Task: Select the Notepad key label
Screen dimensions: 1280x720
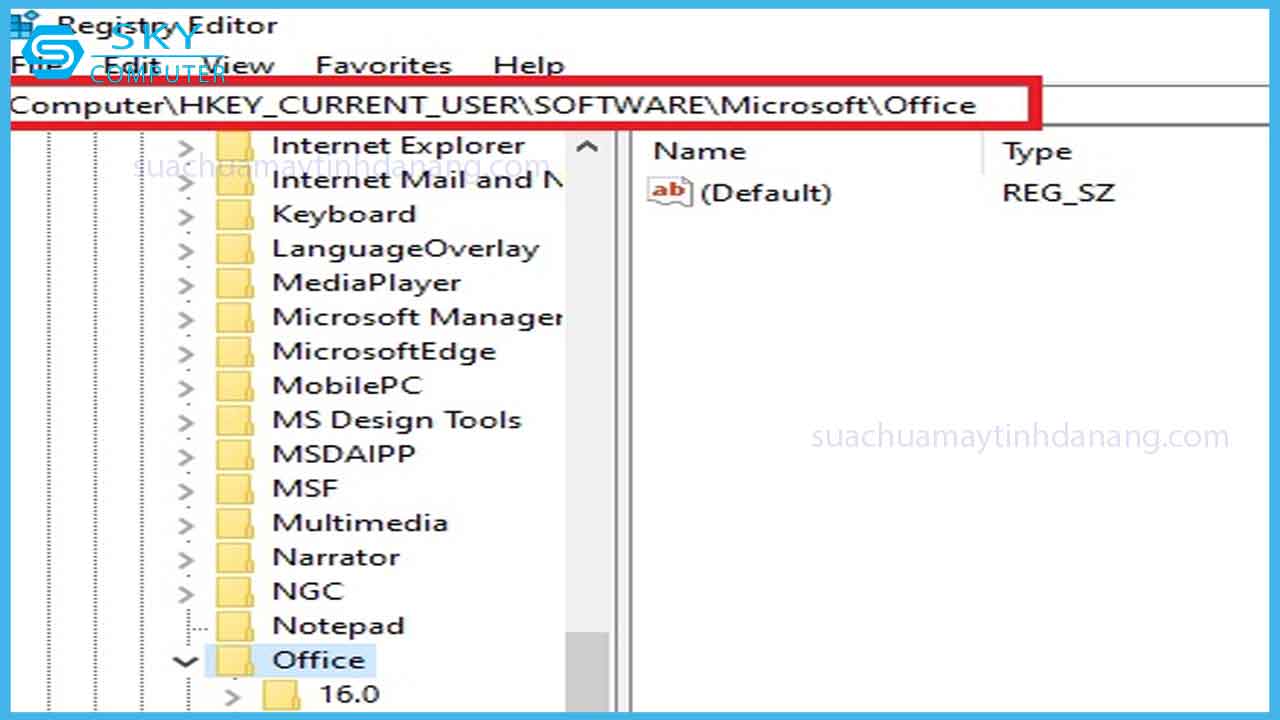Action: coord(338,626)
